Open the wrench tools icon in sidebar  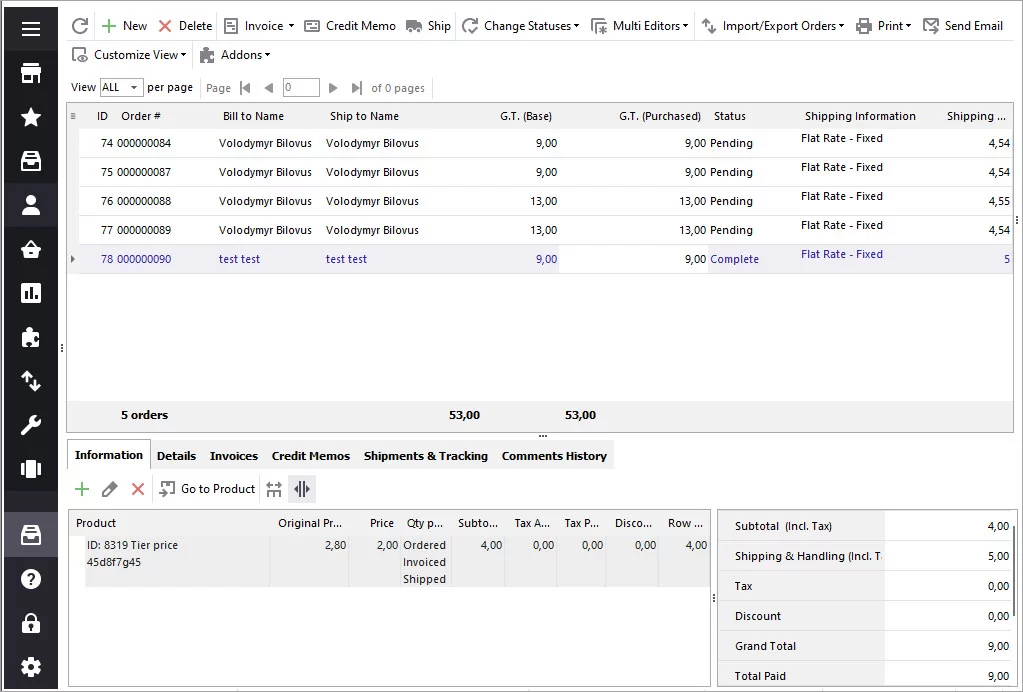coord(31,425)
